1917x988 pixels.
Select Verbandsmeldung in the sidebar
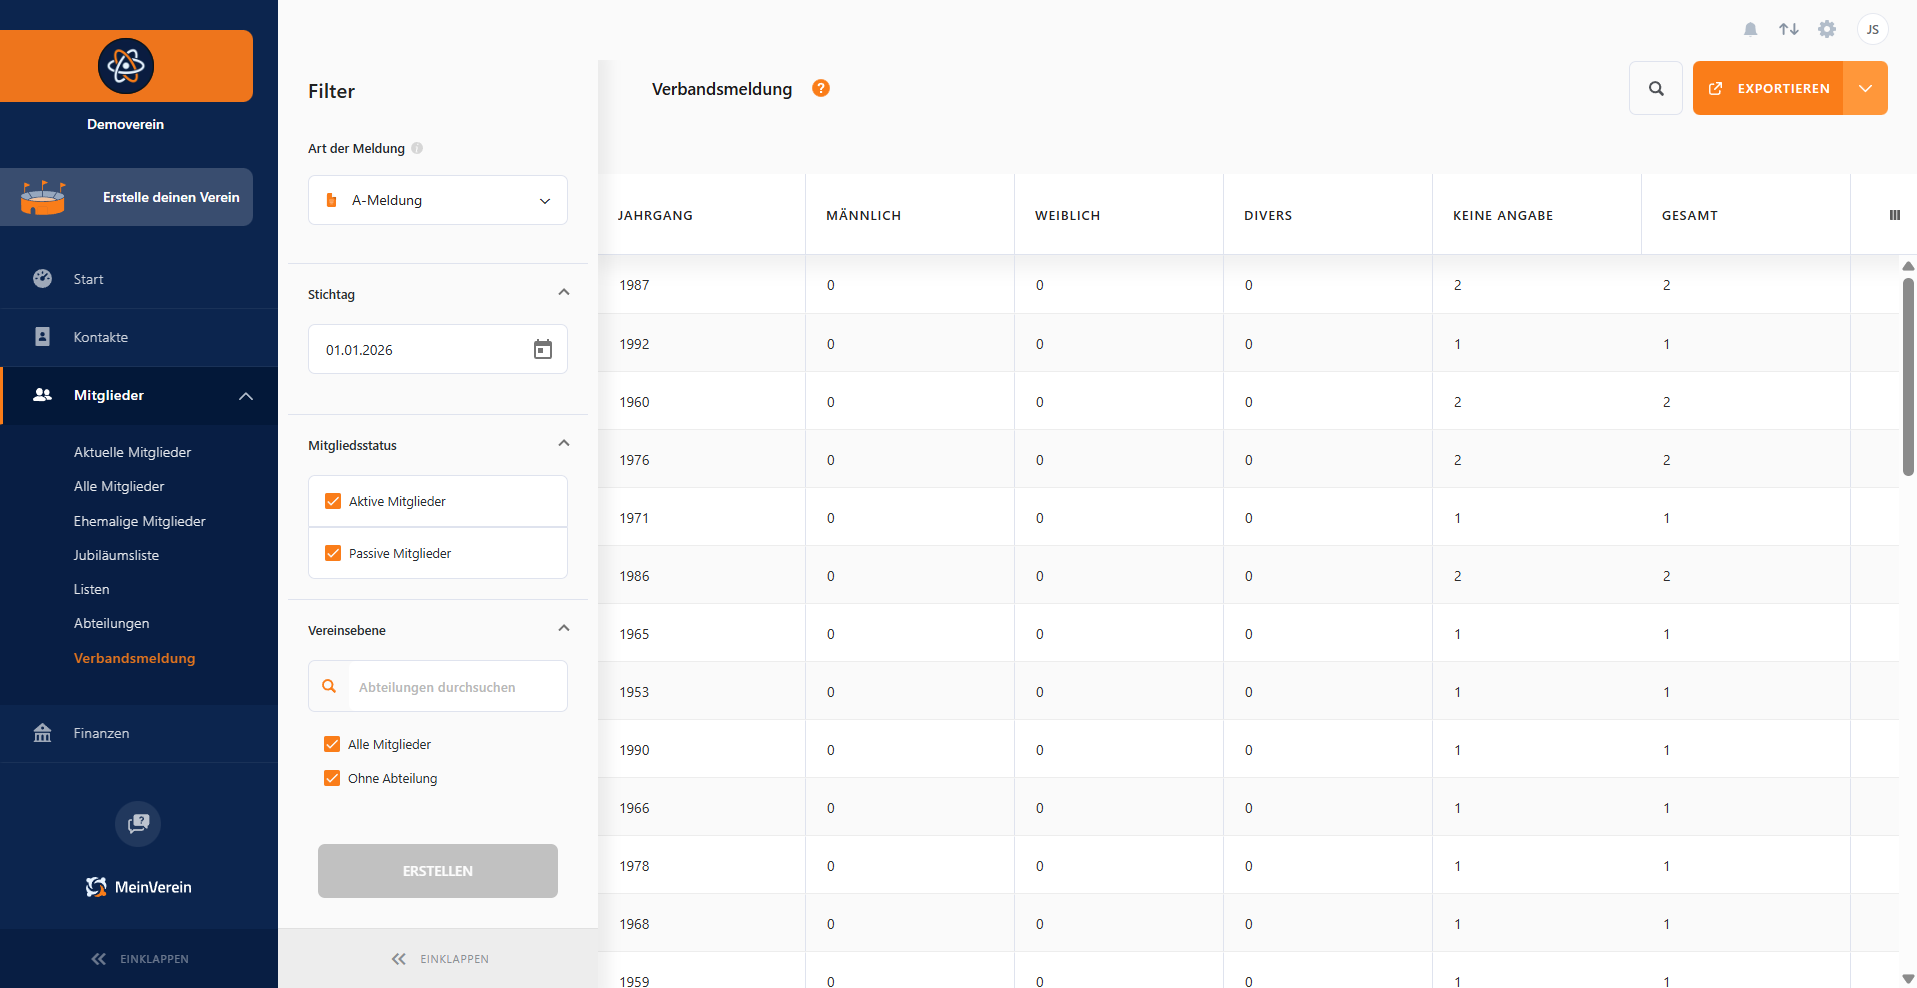click(134, 658)
